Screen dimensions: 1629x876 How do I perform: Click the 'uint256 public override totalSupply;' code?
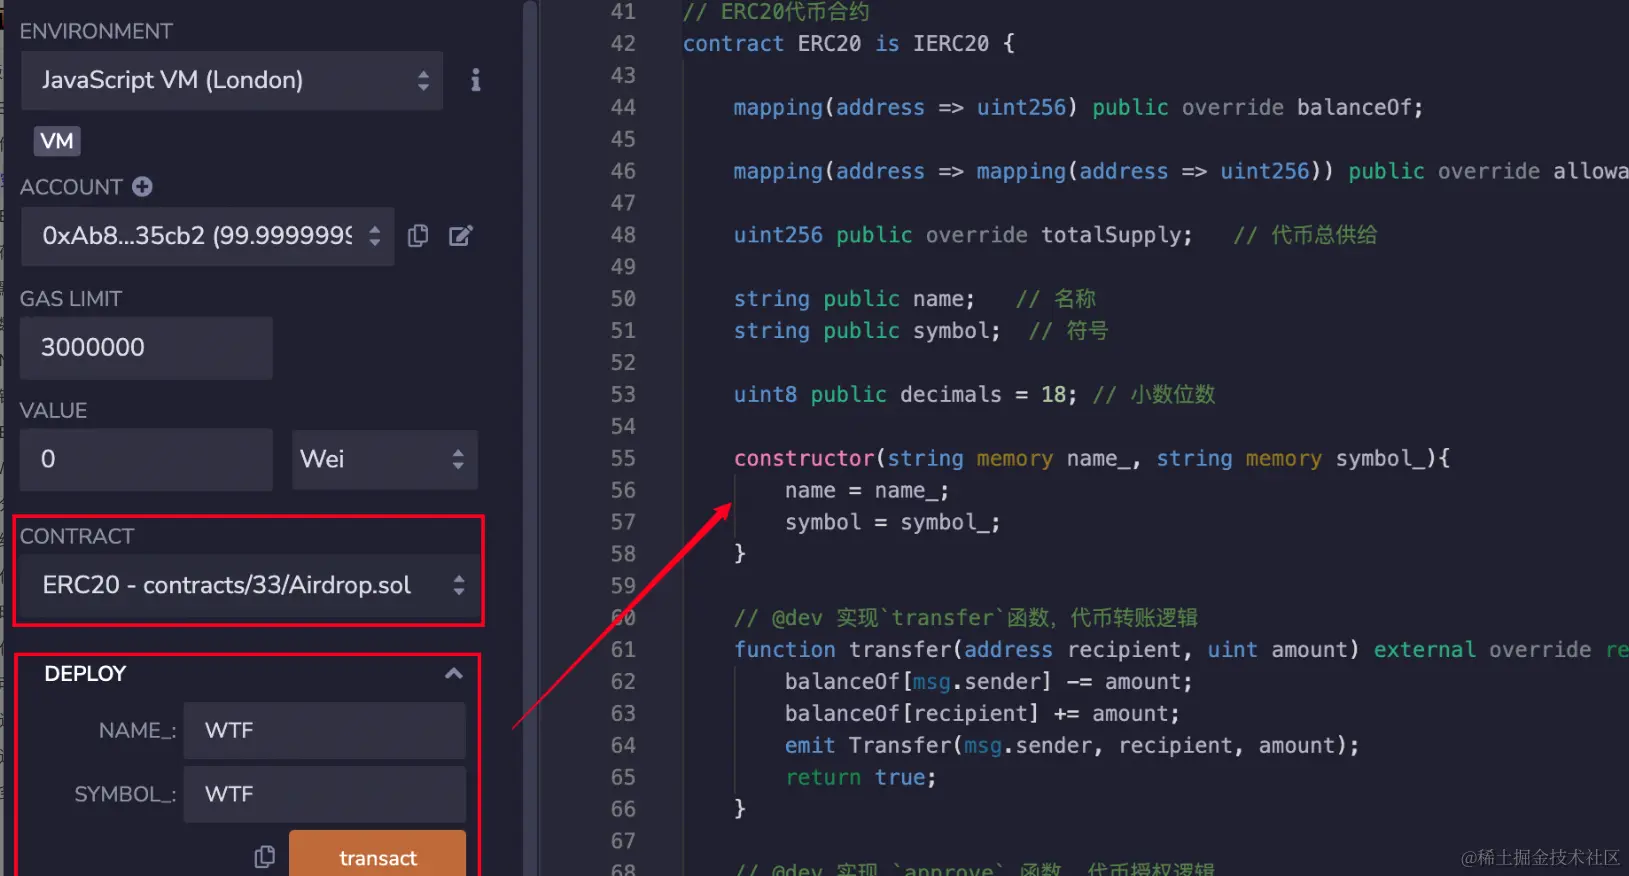coord(963,235)
